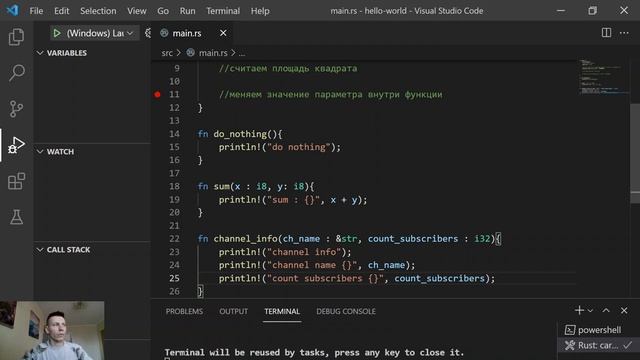Click the channel_info function name
Screen dimensions: 640x360
(245, 239)
